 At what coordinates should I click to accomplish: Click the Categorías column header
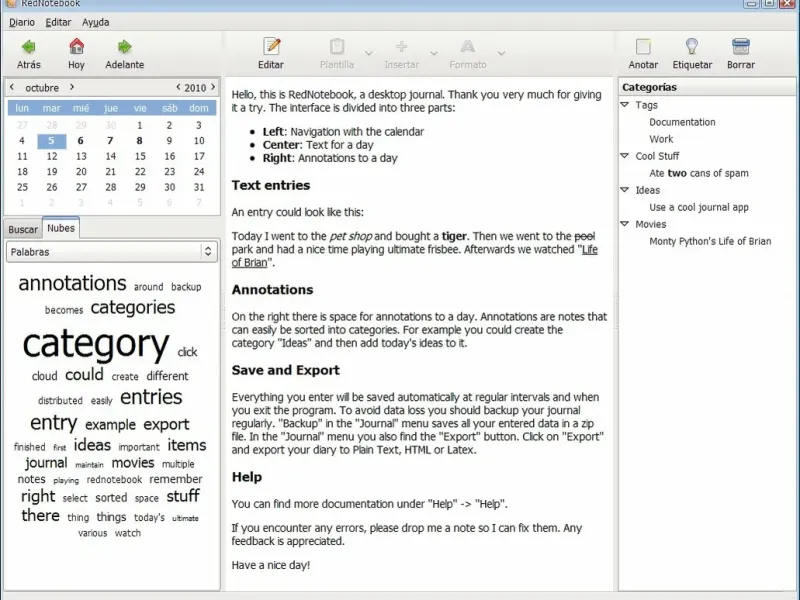click(x=707, y=87)
